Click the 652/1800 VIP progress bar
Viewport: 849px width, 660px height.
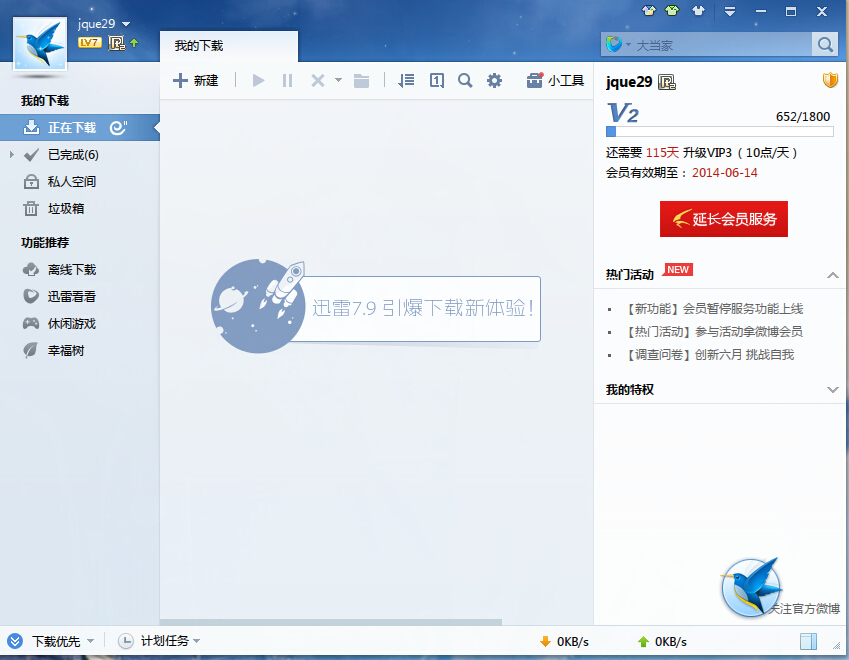[x=720, y=132]
